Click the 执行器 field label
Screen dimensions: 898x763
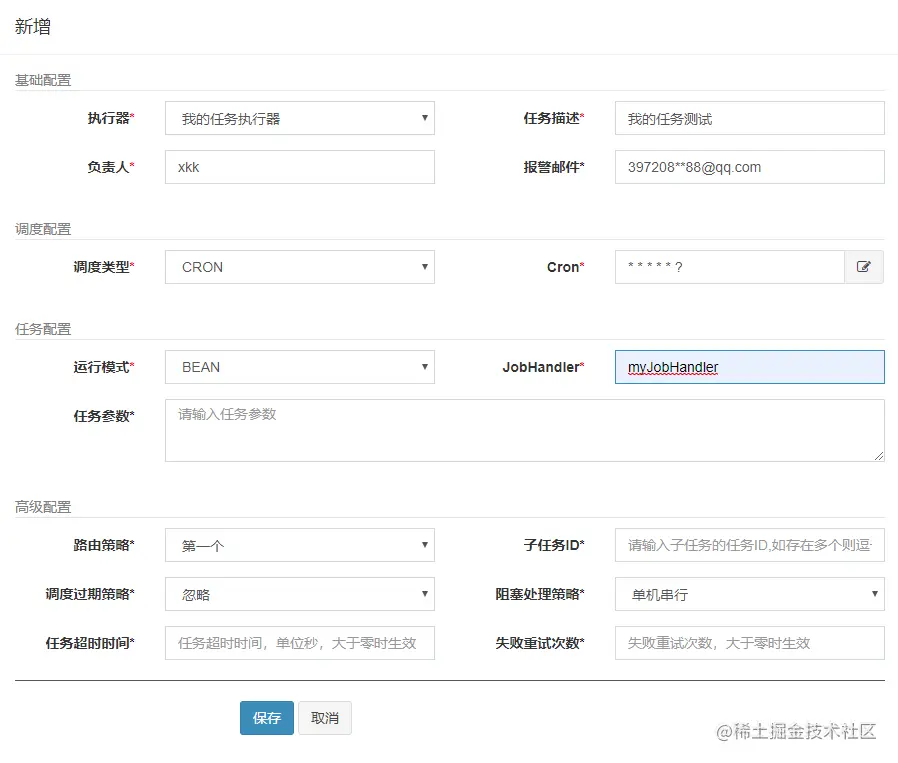(x=111, y=118)
